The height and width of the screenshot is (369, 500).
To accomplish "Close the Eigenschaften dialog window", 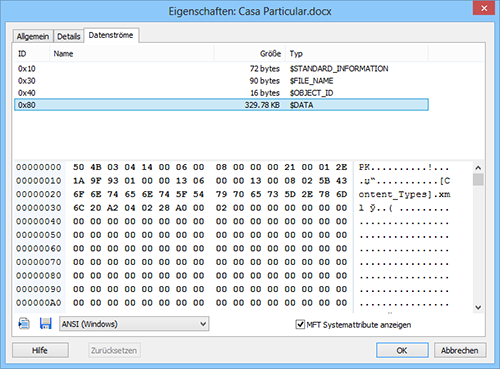I will pos(484,8).
